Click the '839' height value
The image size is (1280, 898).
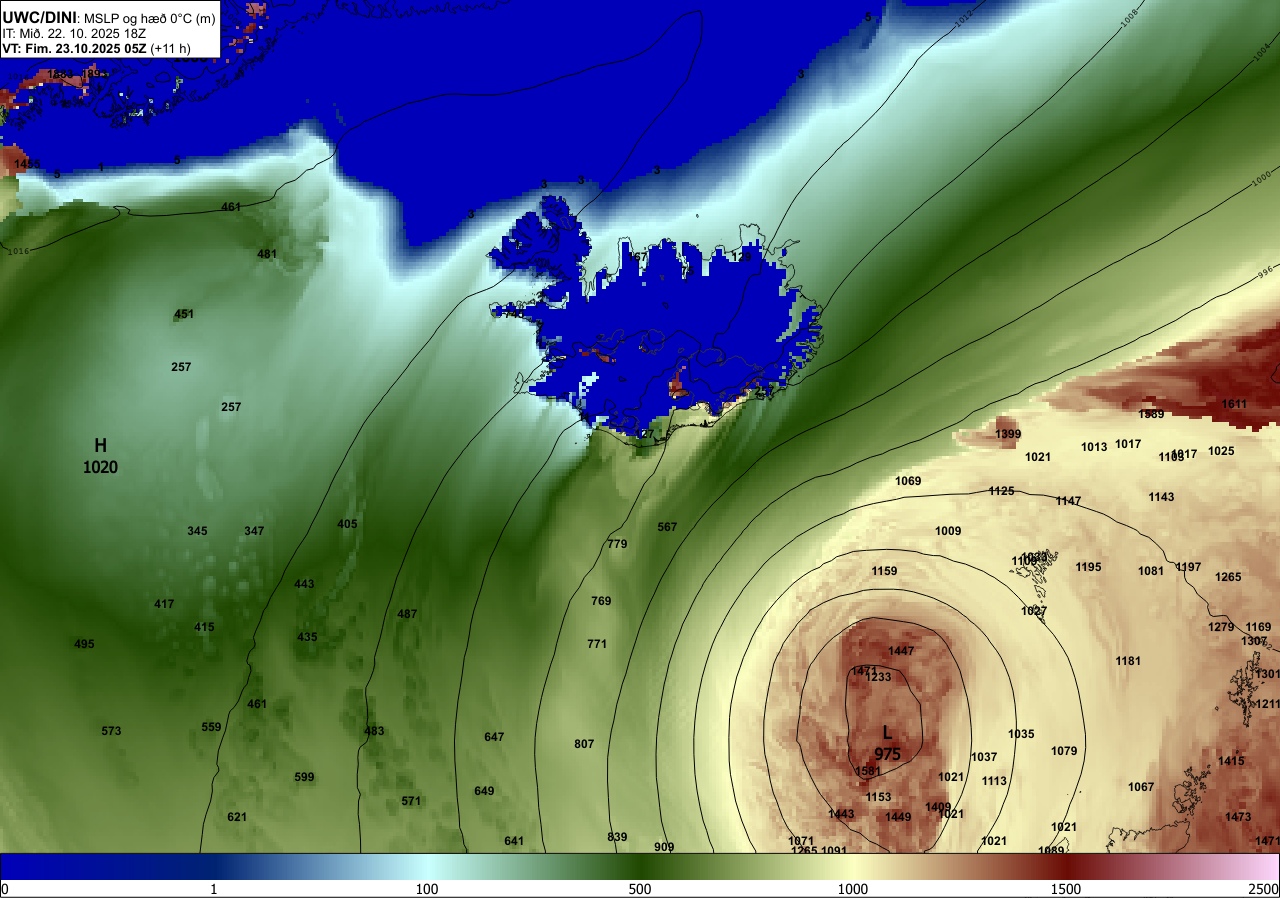[x=617, y=837]
